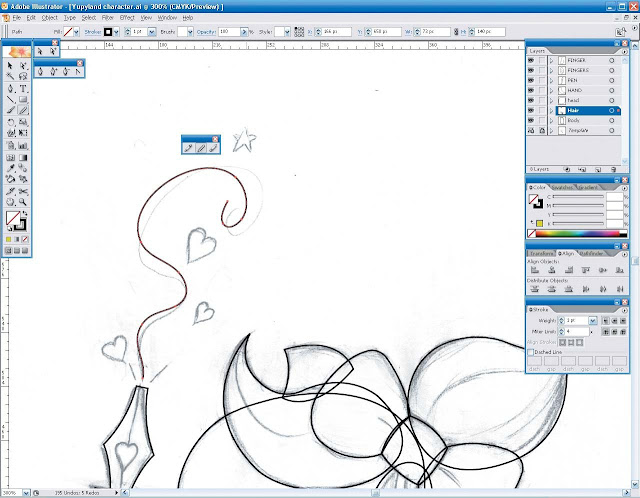Select the Type tool
640x498 pixels.
click(x=23, y=88)
